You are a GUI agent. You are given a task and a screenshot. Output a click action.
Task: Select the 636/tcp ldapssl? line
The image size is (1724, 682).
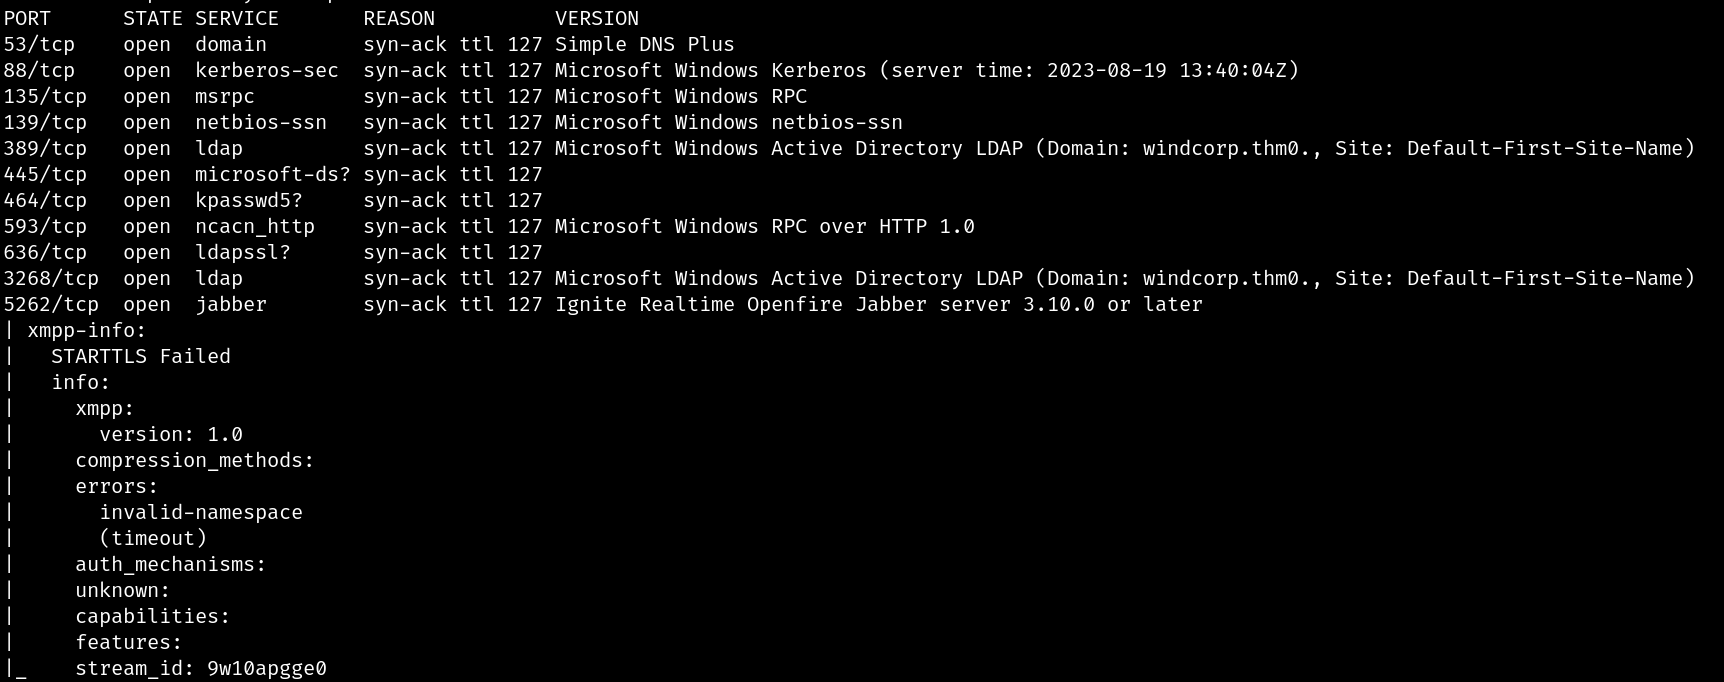pos(273,253)
